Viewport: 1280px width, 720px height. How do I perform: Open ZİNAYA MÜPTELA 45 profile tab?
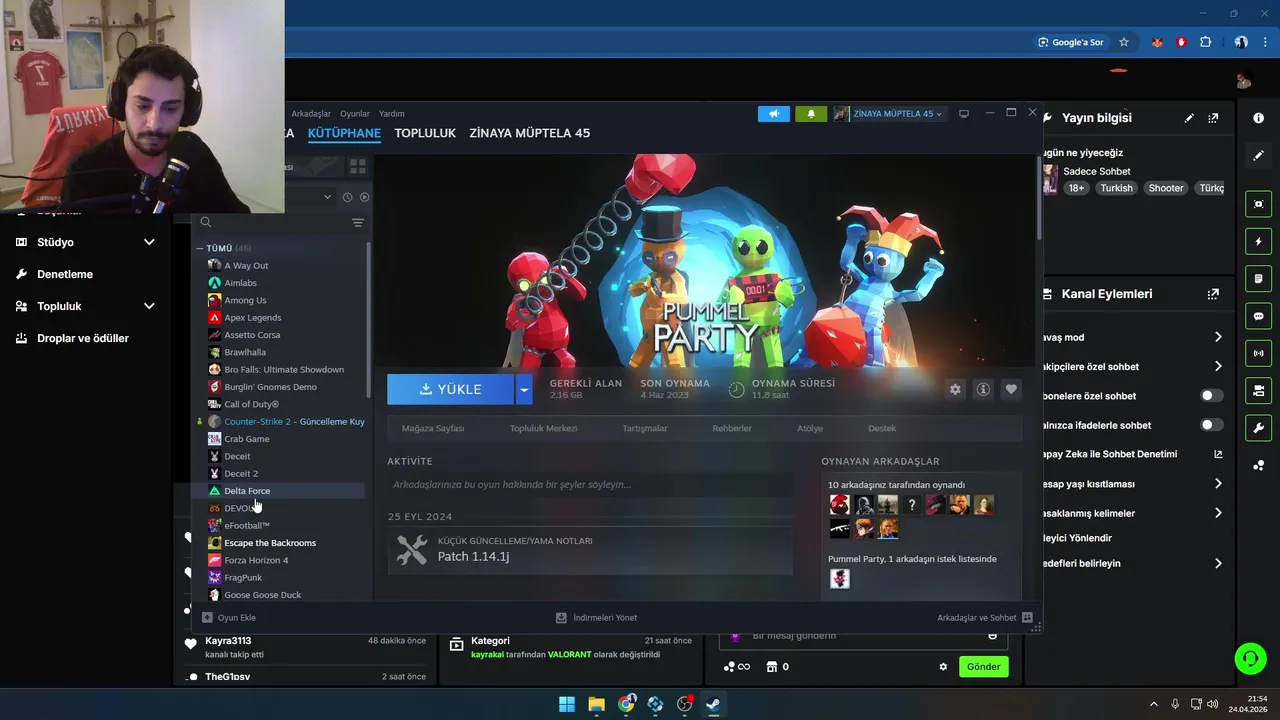(530, 133)
